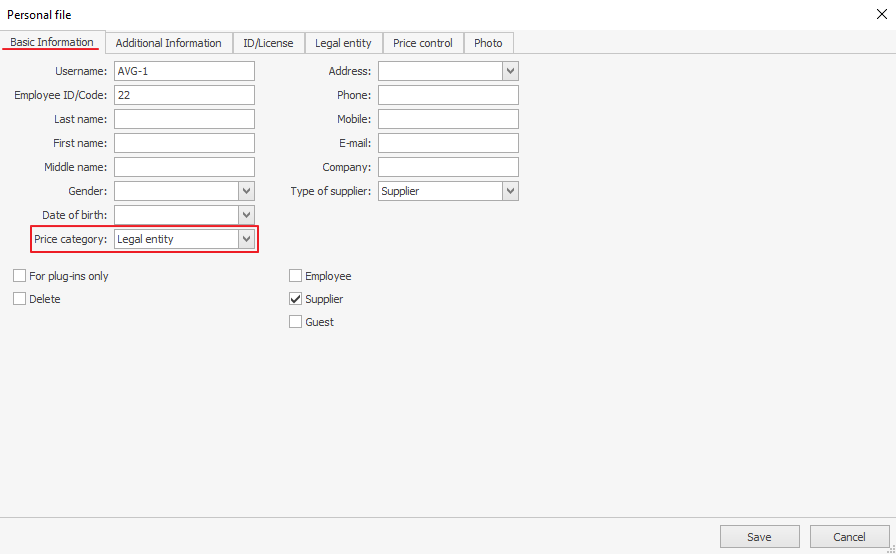Image resolution: width=896 pixels, height=554 pixels.
Task: Expand the Gender dropdown
Action: click(x=246, y=191)
